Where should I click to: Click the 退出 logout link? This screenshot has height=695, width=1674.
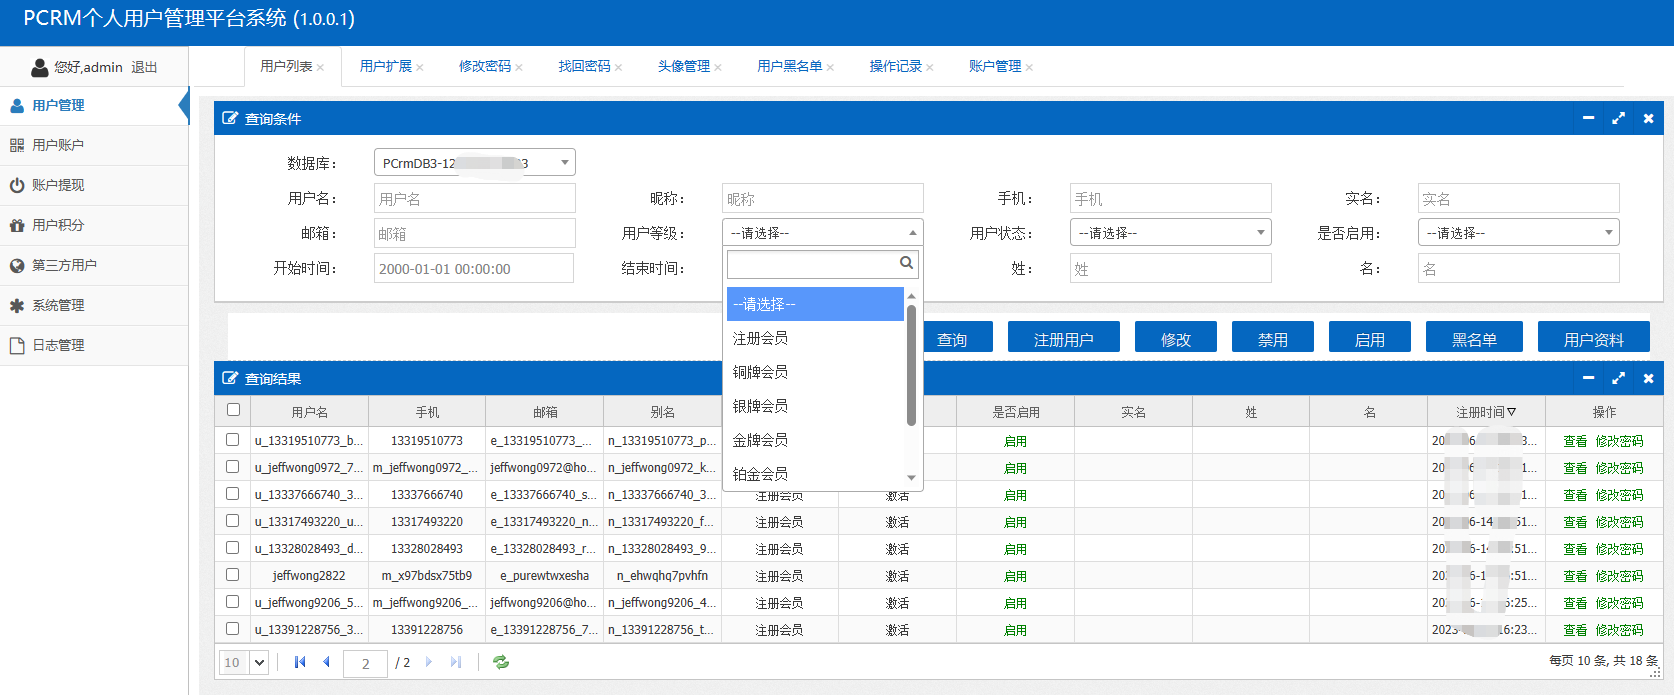click(x=144, y=67)
